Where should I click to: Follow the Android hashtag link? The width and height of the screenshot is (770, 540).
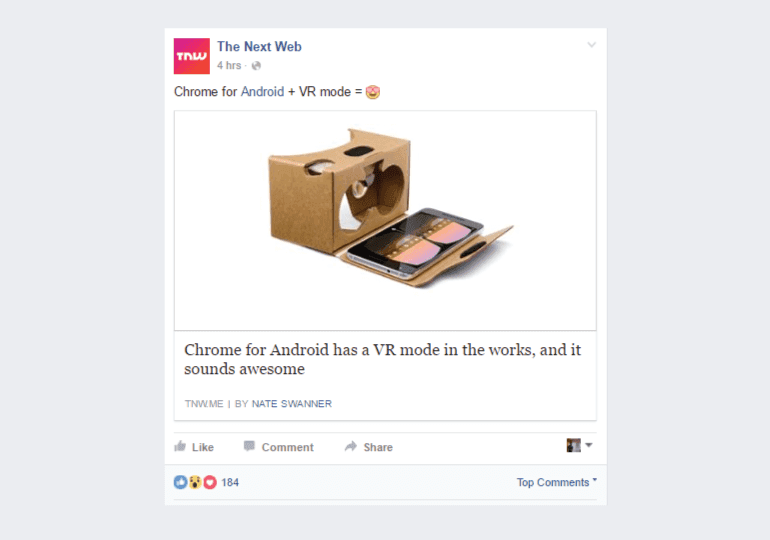click(262, 92)
